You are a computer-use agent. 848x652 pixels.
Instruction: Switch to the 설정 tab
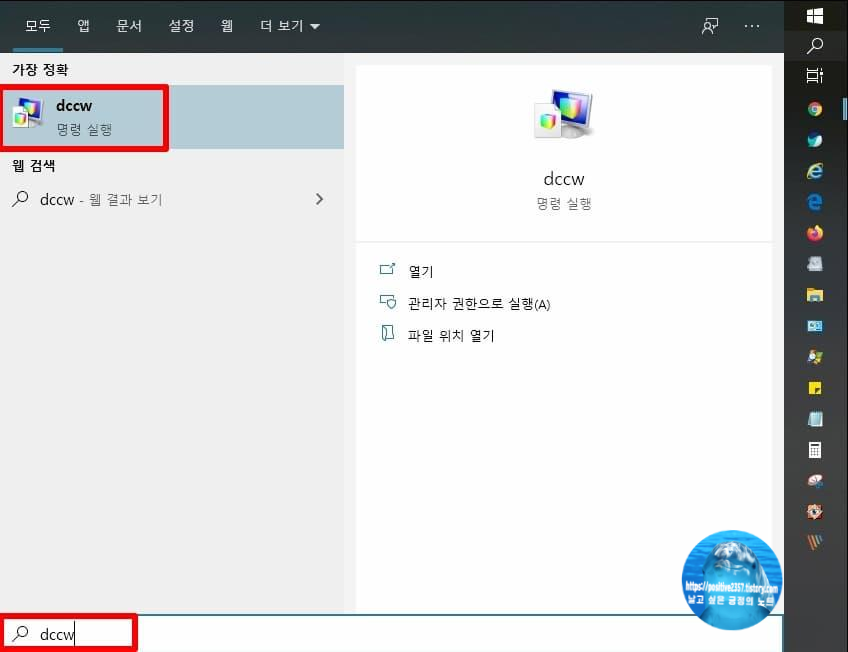click(181, 25)
